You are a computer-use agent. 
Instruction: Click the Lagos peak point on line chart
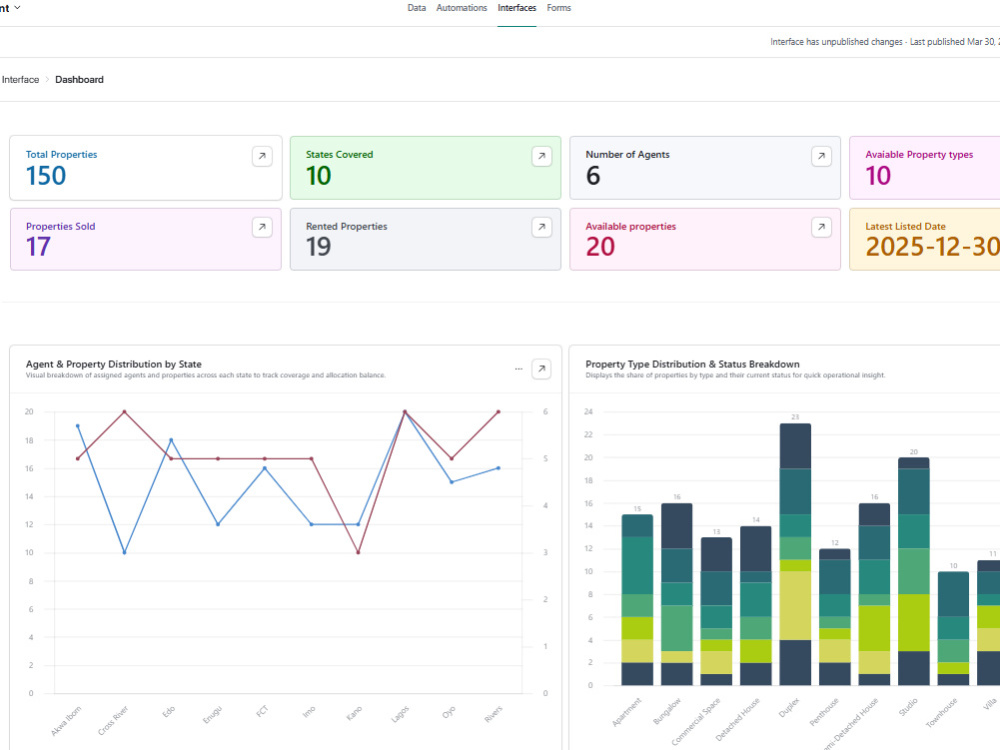click(405, 412)
